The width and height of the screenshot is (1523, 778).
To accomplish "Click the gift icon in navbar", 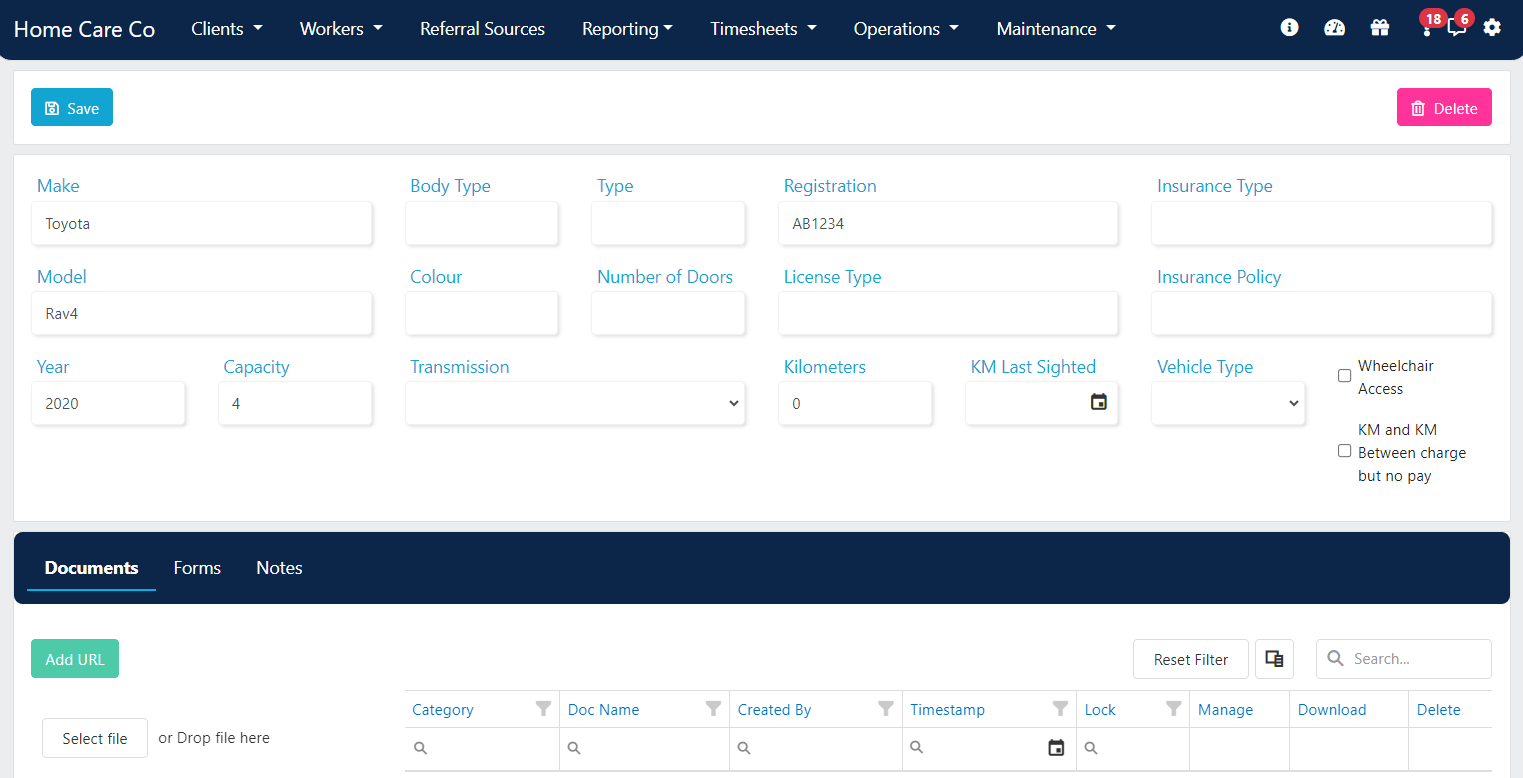I will [x=1380, y=28].
